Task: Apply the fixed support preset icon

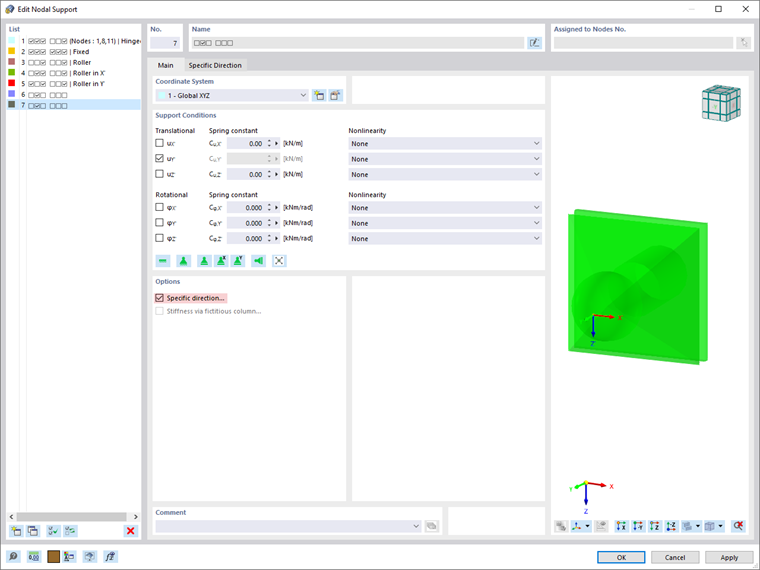Action: click(259, 261)
